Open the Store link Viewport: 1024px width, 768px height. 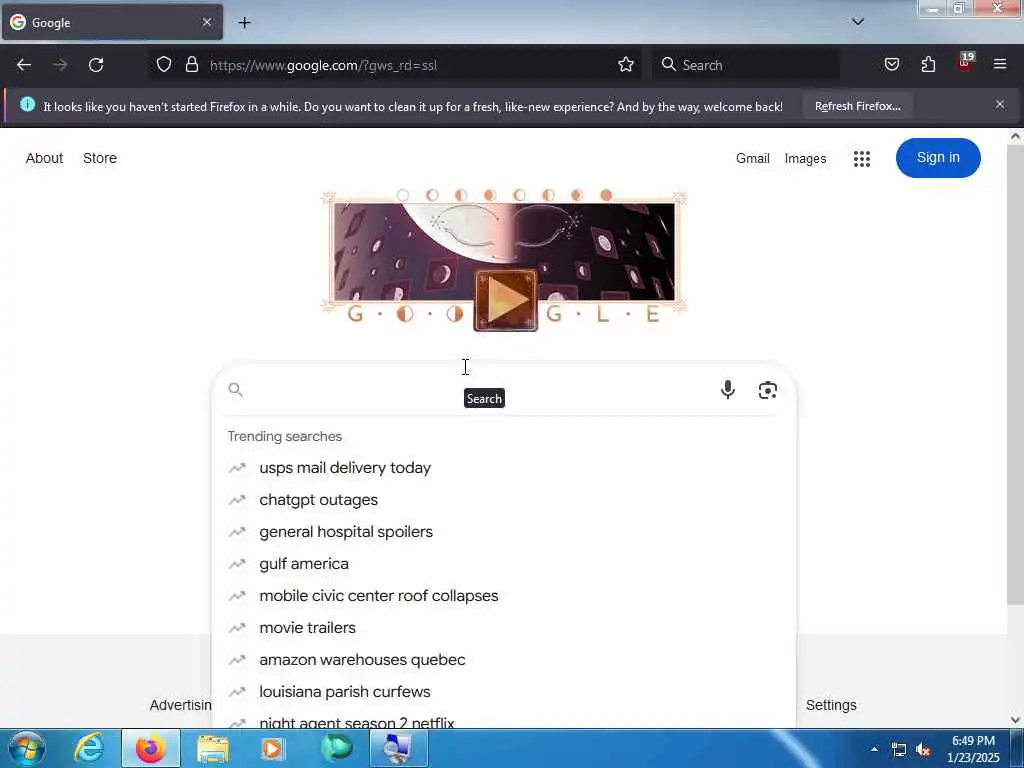[100, 158]
